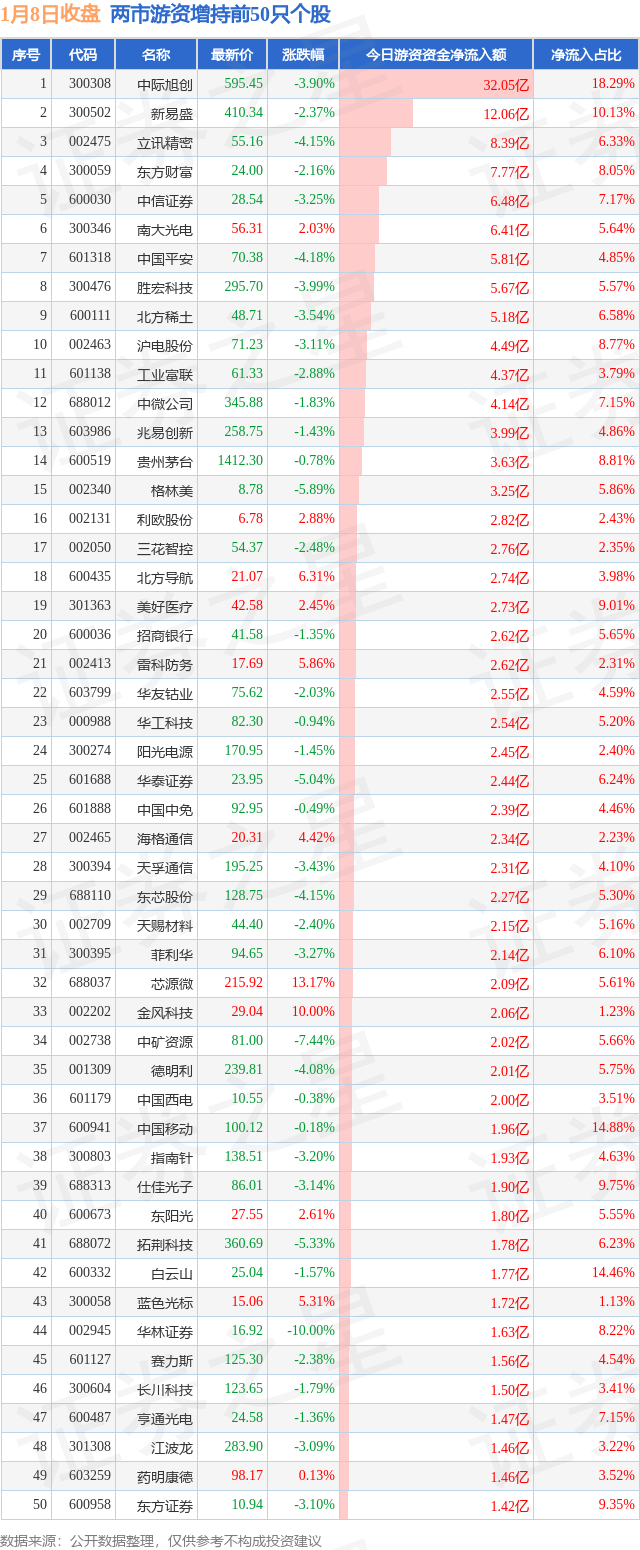Viewport: 640px width, 1550px height.
Task: Click the 名称 column header
Action: click(x=155, y=55)
